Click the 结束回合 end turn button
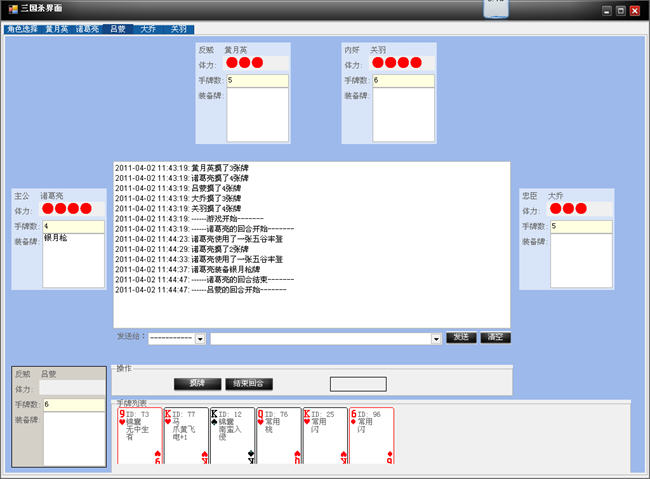Image resolution: width=650 pixels, height=479 pixels. click(x=249, y=384)
